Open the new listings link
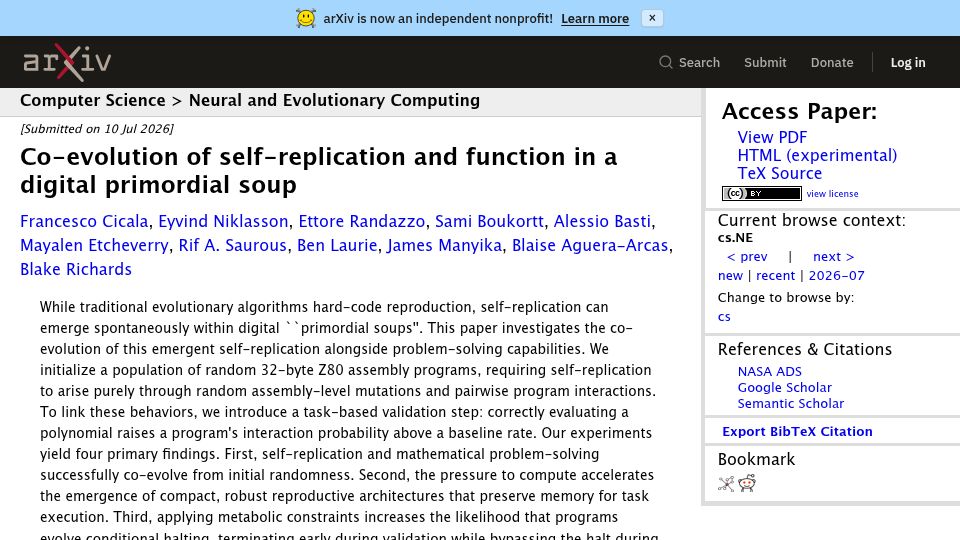Viewport: 960px width, 540px height. click(x=730, y=276)
